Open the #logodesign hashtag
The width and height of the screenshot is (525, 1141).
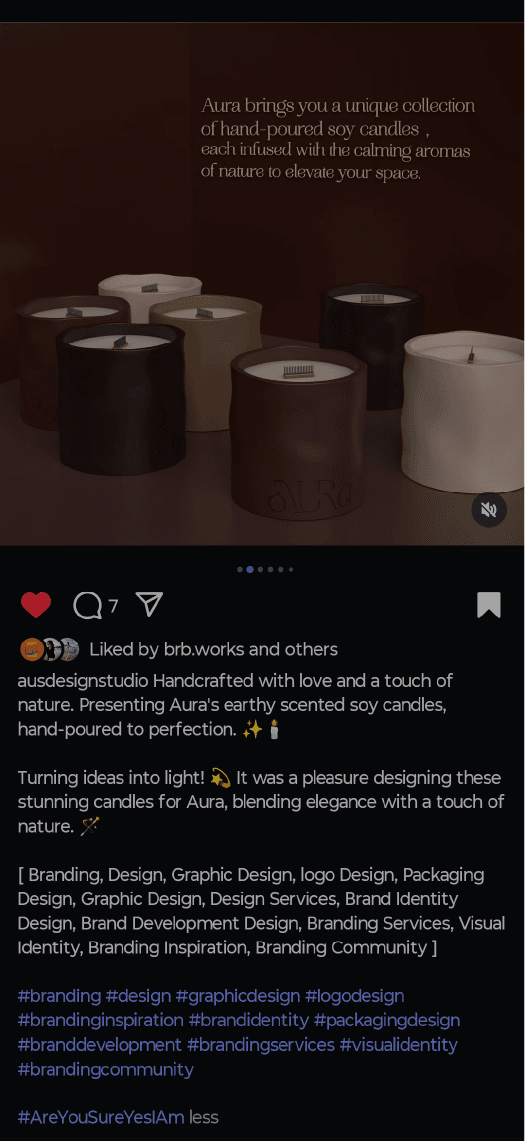(354, 995)
